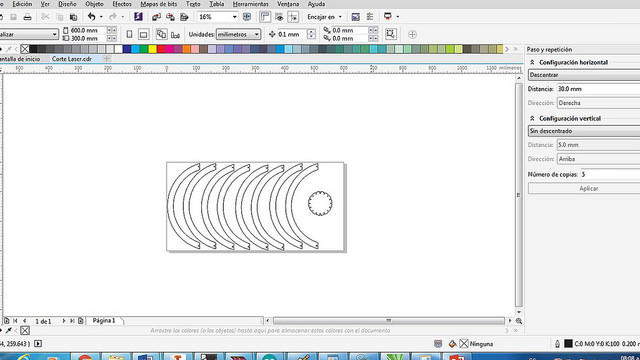Toggle show rulers button
Screen dimensions: 640x360
265,17
